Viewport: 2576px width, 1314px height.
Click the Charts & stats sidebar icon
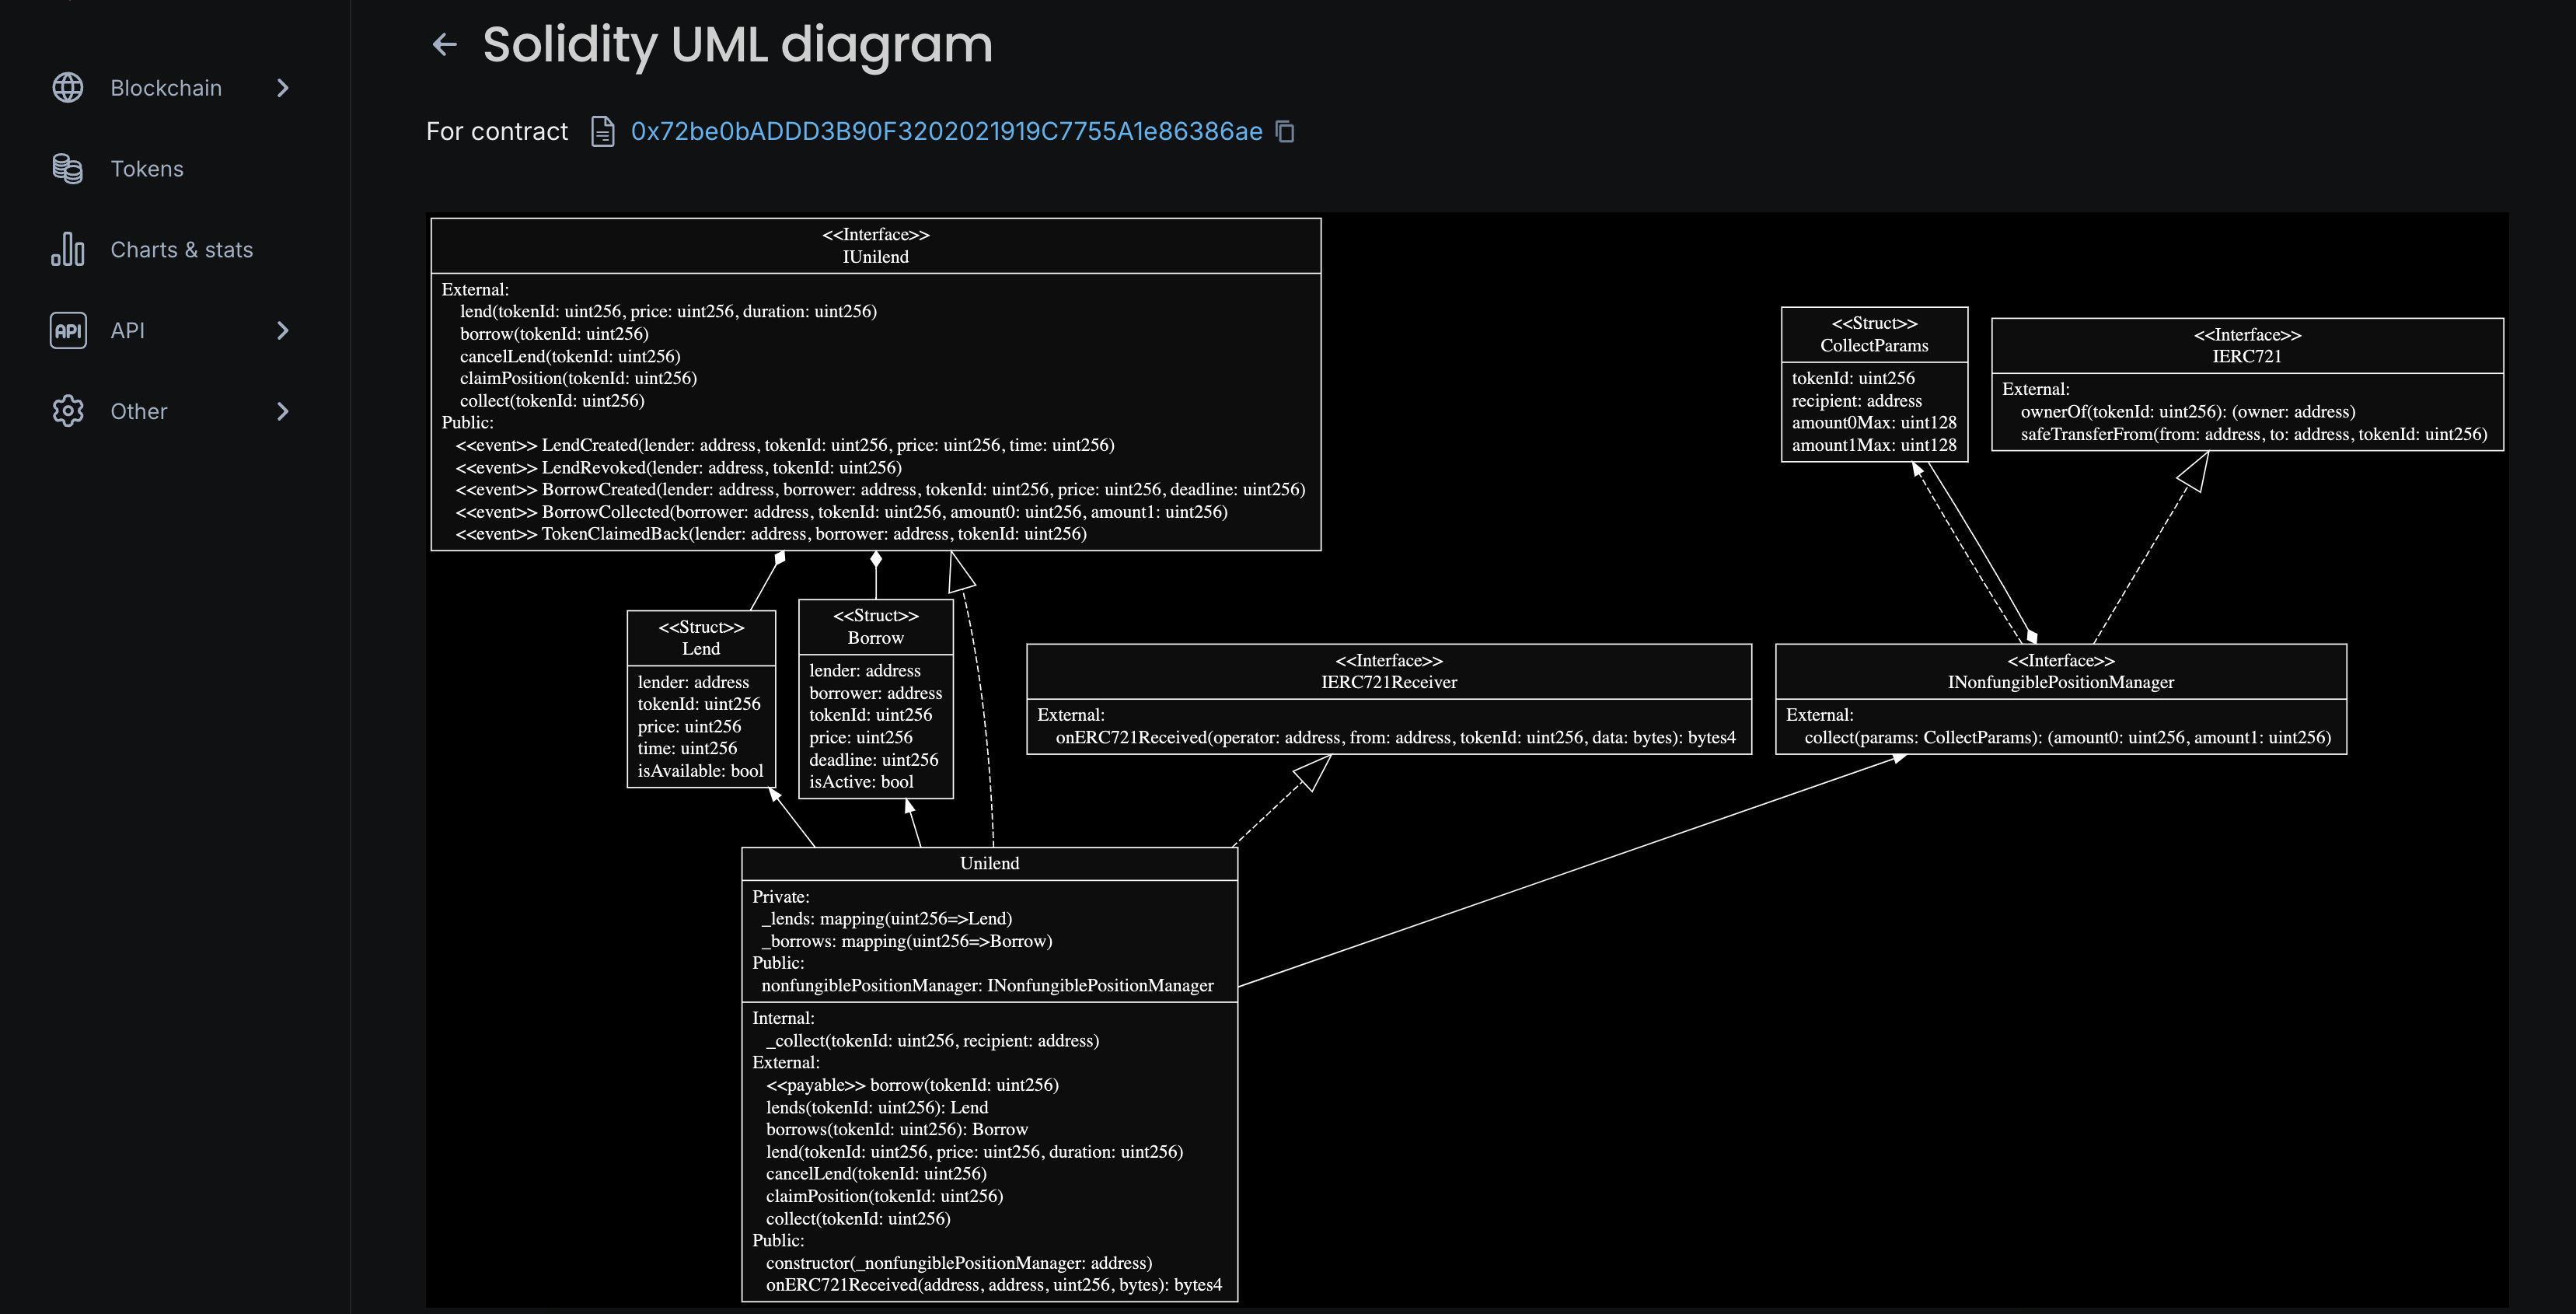pyautogui.click(x=67, y=248)
